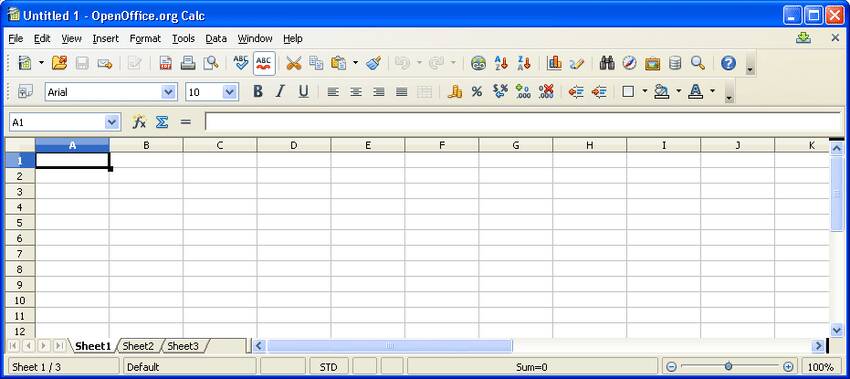Click the Sum sigma icon
This screenshot has width=850, height=379.
(162, 122)
